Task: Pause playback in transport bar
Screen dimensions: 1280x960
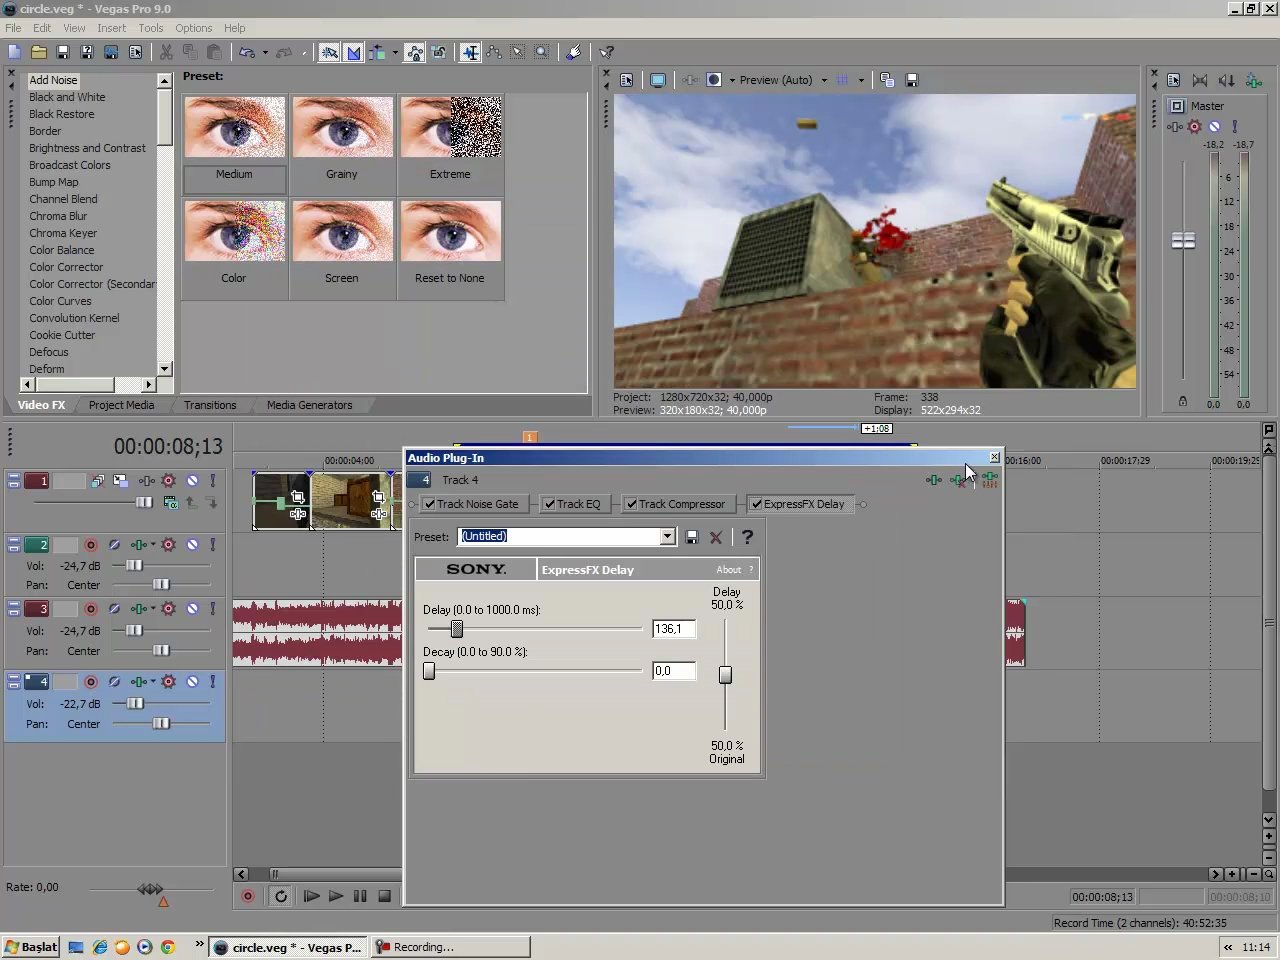Action: tap(360, 896)
